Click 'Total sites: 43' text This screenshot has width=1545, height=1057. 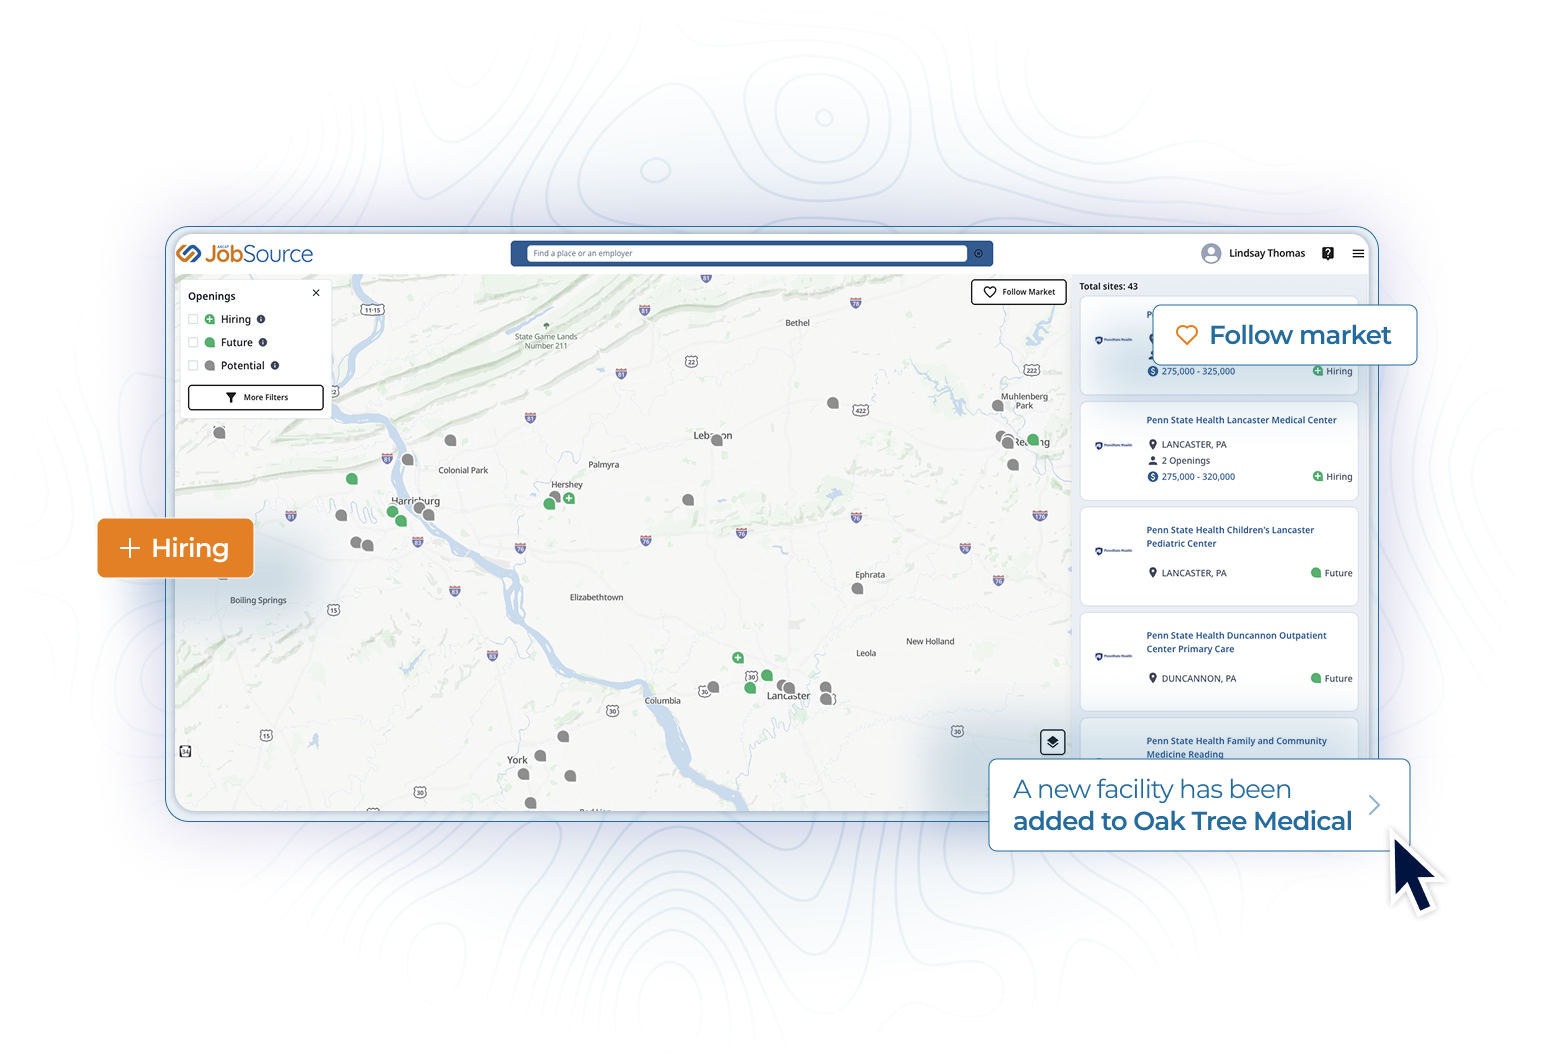tap(1108, 286)
